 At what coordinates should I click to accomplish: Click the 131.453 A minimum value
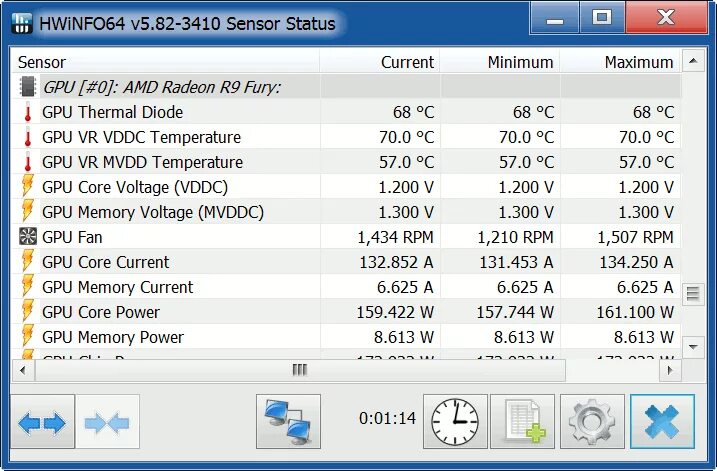point(516,262)
